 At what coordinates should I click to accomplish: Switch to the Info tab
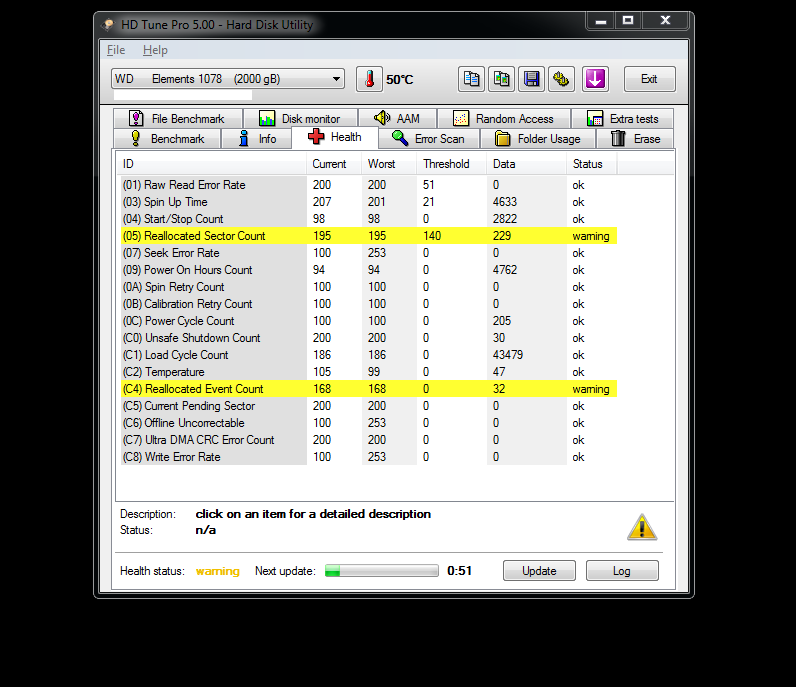[257, 139]
